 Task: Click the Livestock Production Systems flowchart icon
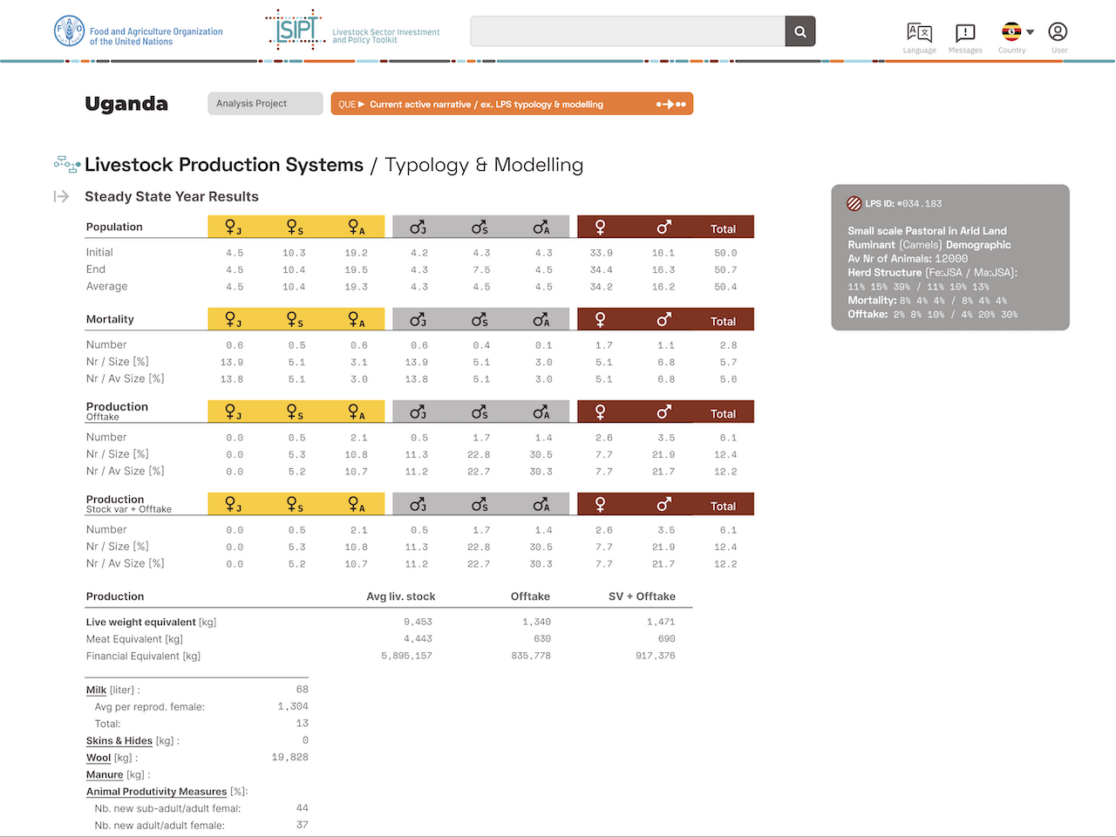(67, 165)
